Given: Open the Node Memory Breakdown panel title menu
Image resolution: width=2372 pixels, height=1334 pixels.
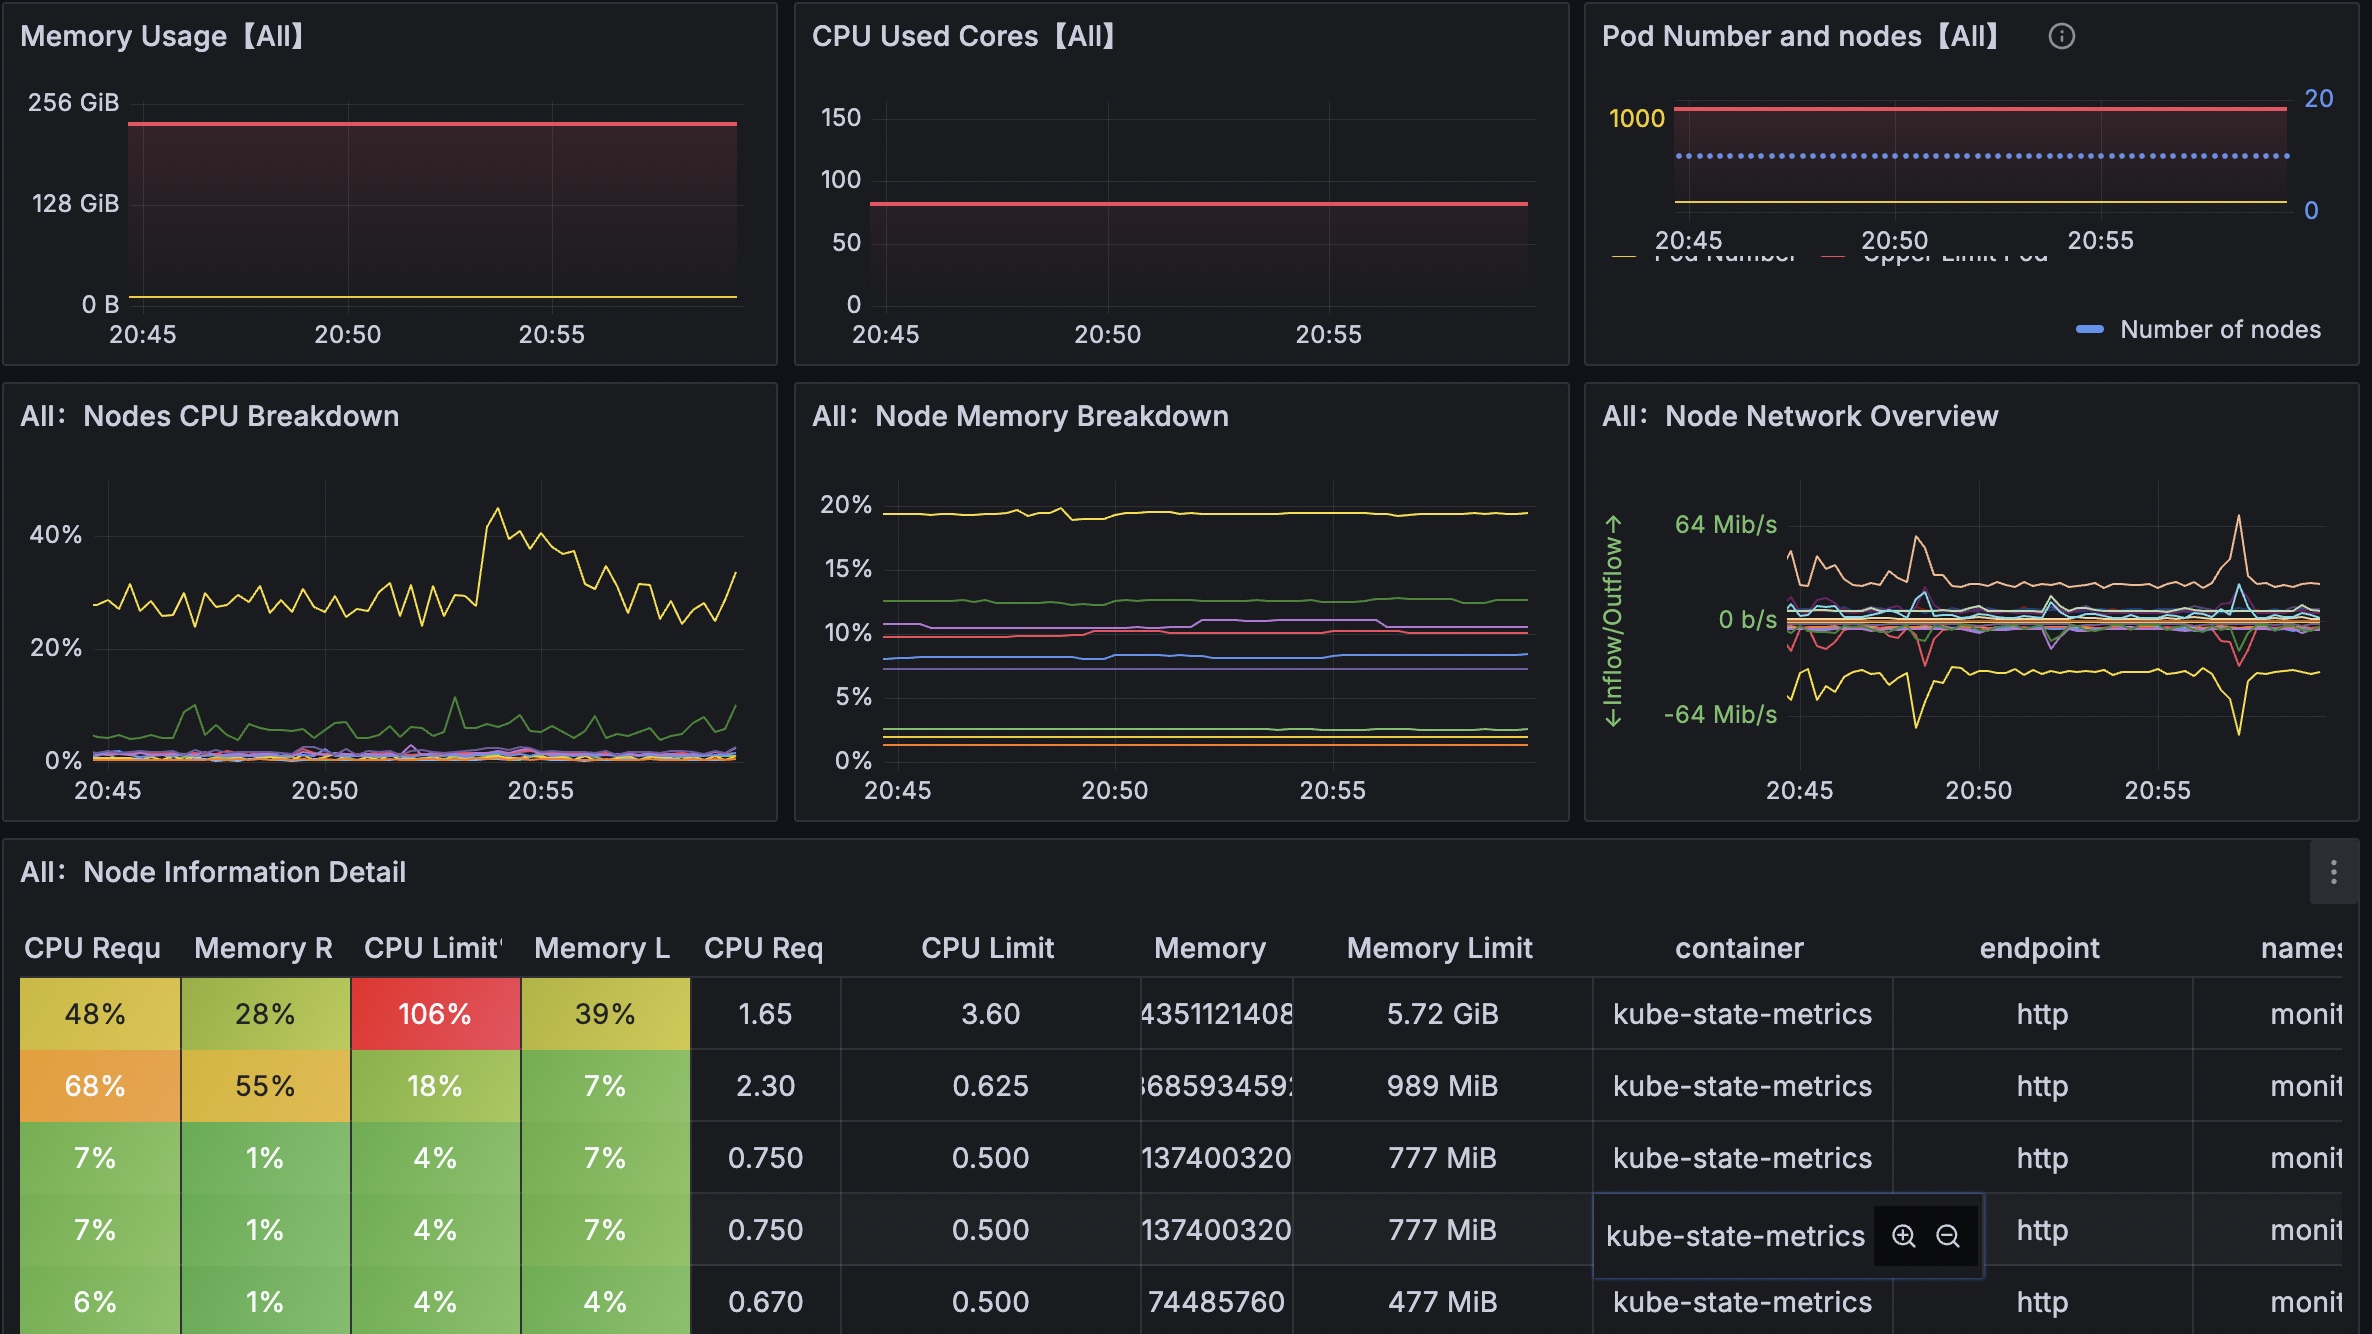Looking at the screenshot, I should (x=1022, y=416).
